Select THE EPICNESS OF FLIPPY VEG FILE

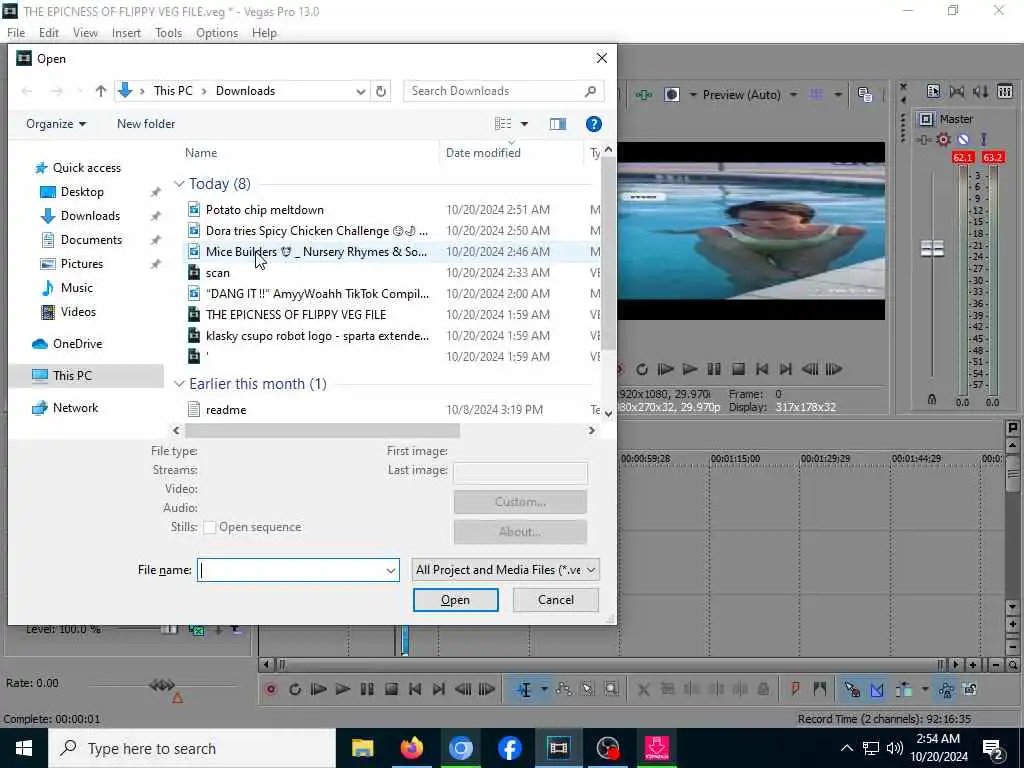296,315
